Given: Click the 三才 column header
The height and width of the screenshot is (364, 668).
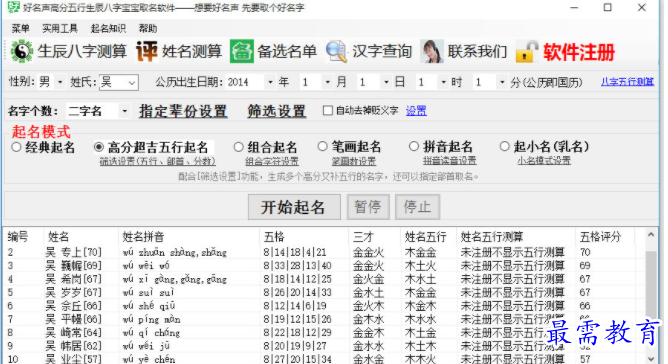Looking at the screenshot, I should pyautogui.click(x=363, y=237).
